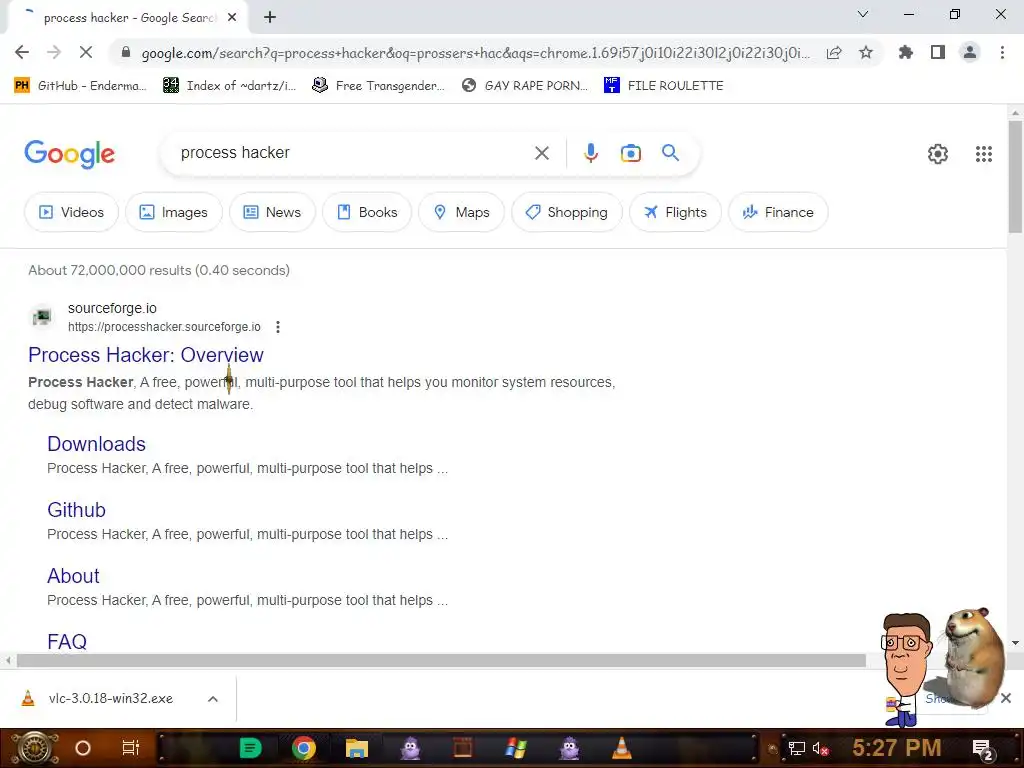Screen dimensions: 1024x768
Task: Open the Cortana circle on the taskbar
Action: (x=83, y=748)
